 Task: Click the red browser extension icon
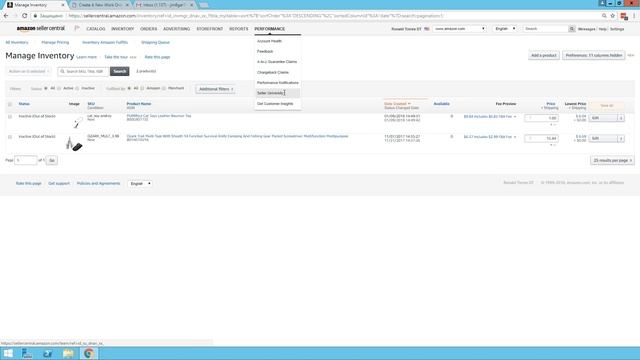point(624,16)
